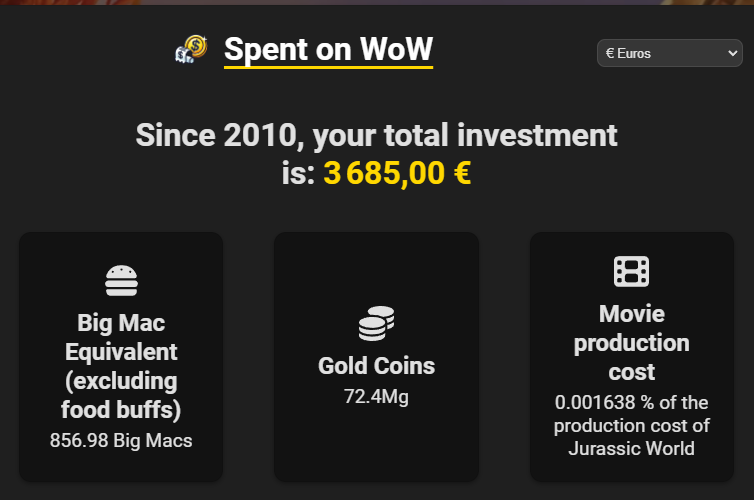Click the dropdown chevron arrow on currency selector

pos(732,53)
